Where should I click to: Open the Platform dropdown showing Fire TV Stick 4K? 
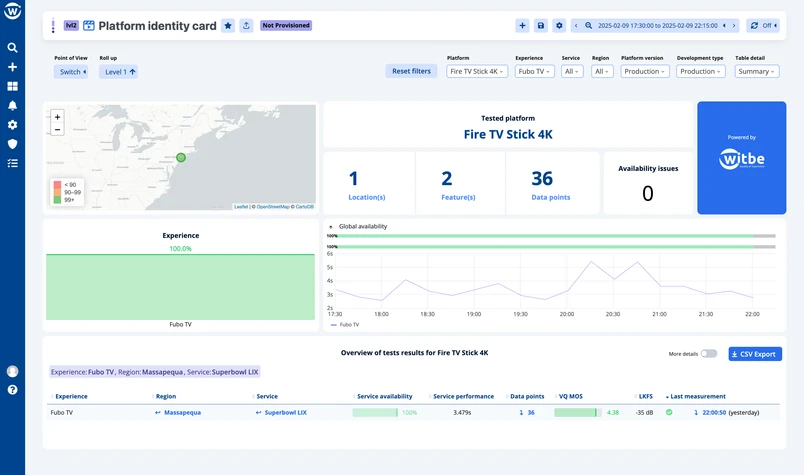click(x=478, y=72)
